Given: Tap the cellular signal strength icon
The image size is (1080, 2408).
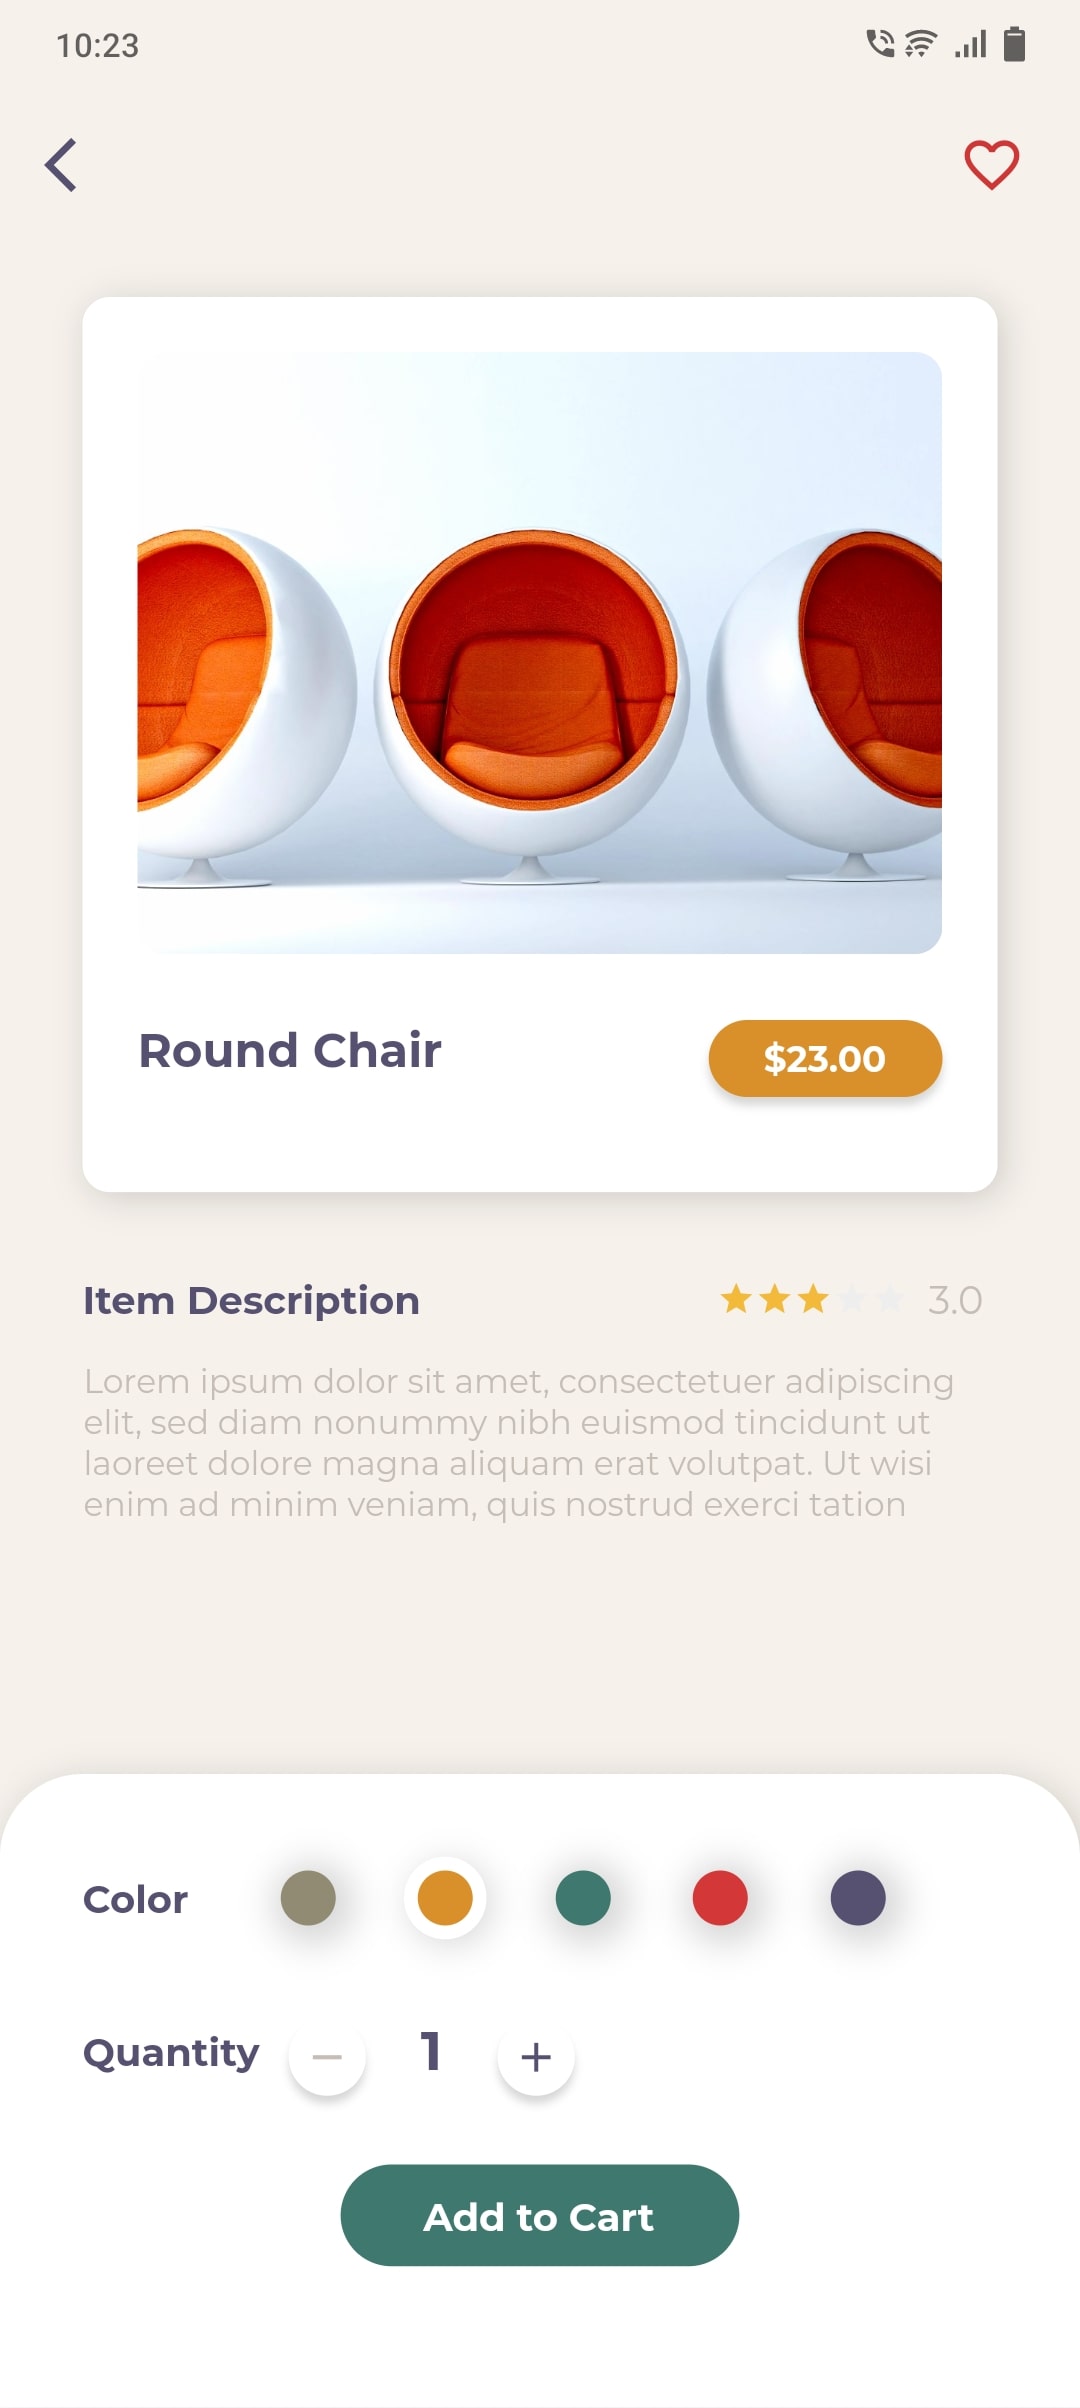Looking at the screenshot, I should coord(971,45).
